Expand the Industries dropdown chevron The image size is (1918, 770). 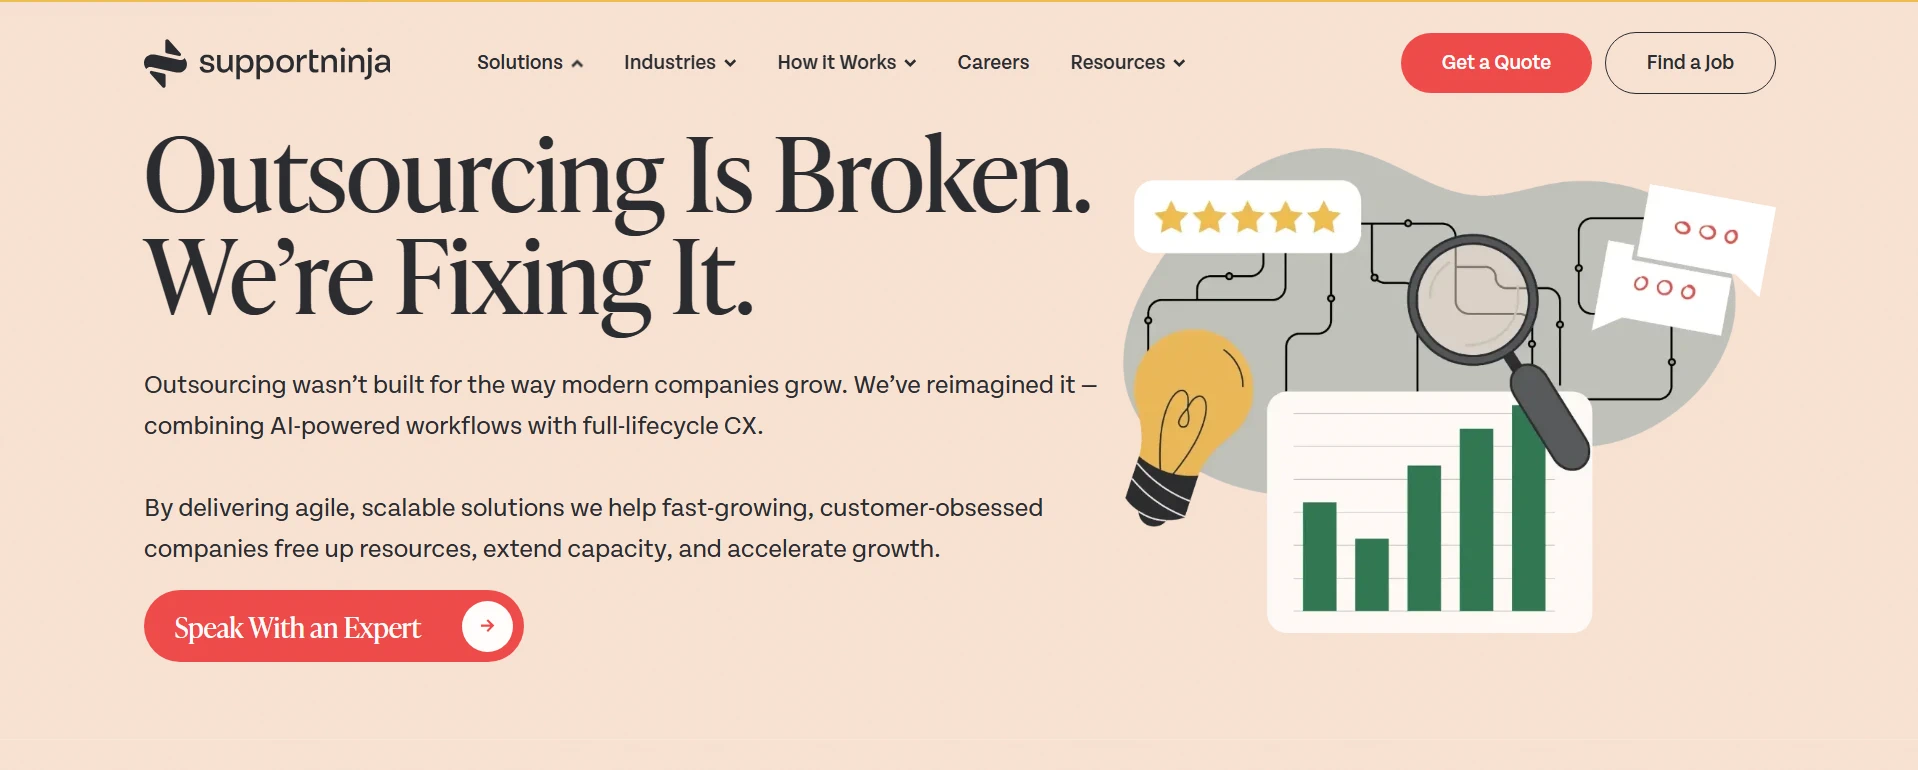730,63
